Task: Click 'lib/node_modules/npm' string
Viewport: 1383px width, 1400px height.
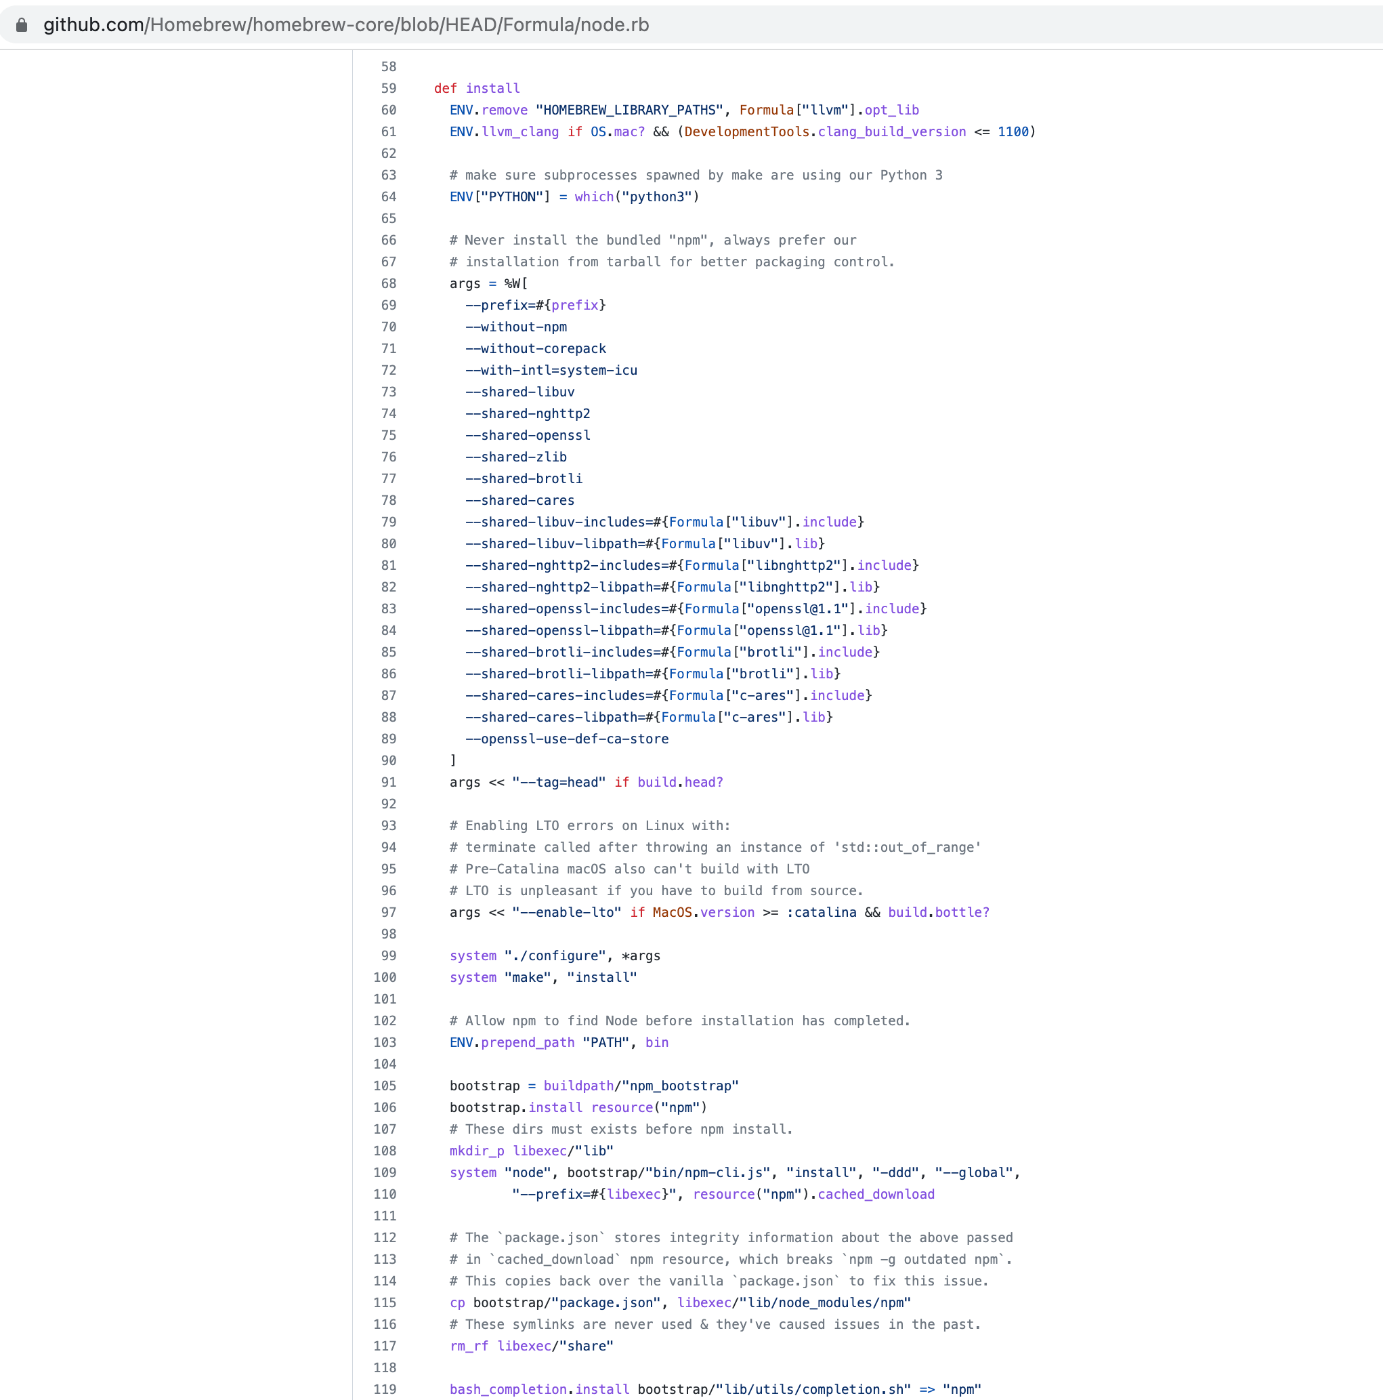Action: pos(826,1303)
